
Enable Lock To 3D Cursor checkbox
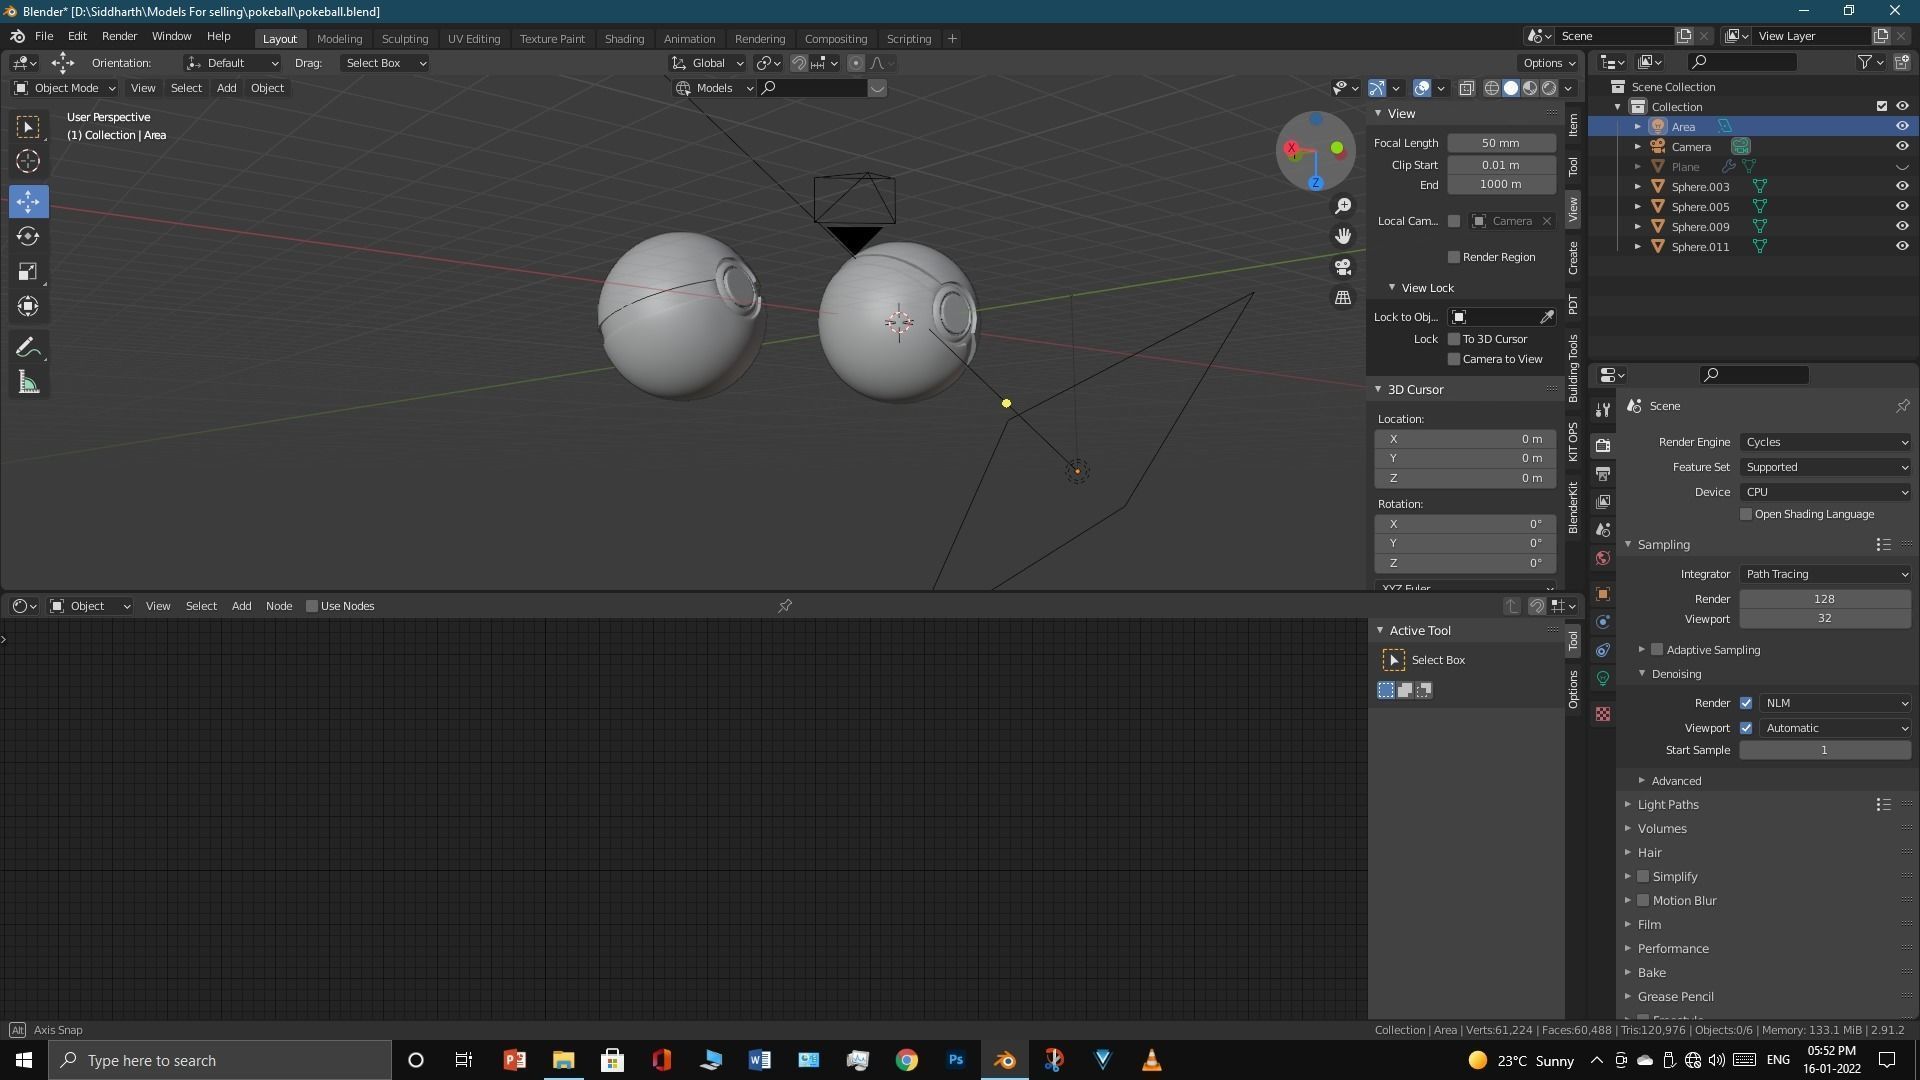point(1454,339)
